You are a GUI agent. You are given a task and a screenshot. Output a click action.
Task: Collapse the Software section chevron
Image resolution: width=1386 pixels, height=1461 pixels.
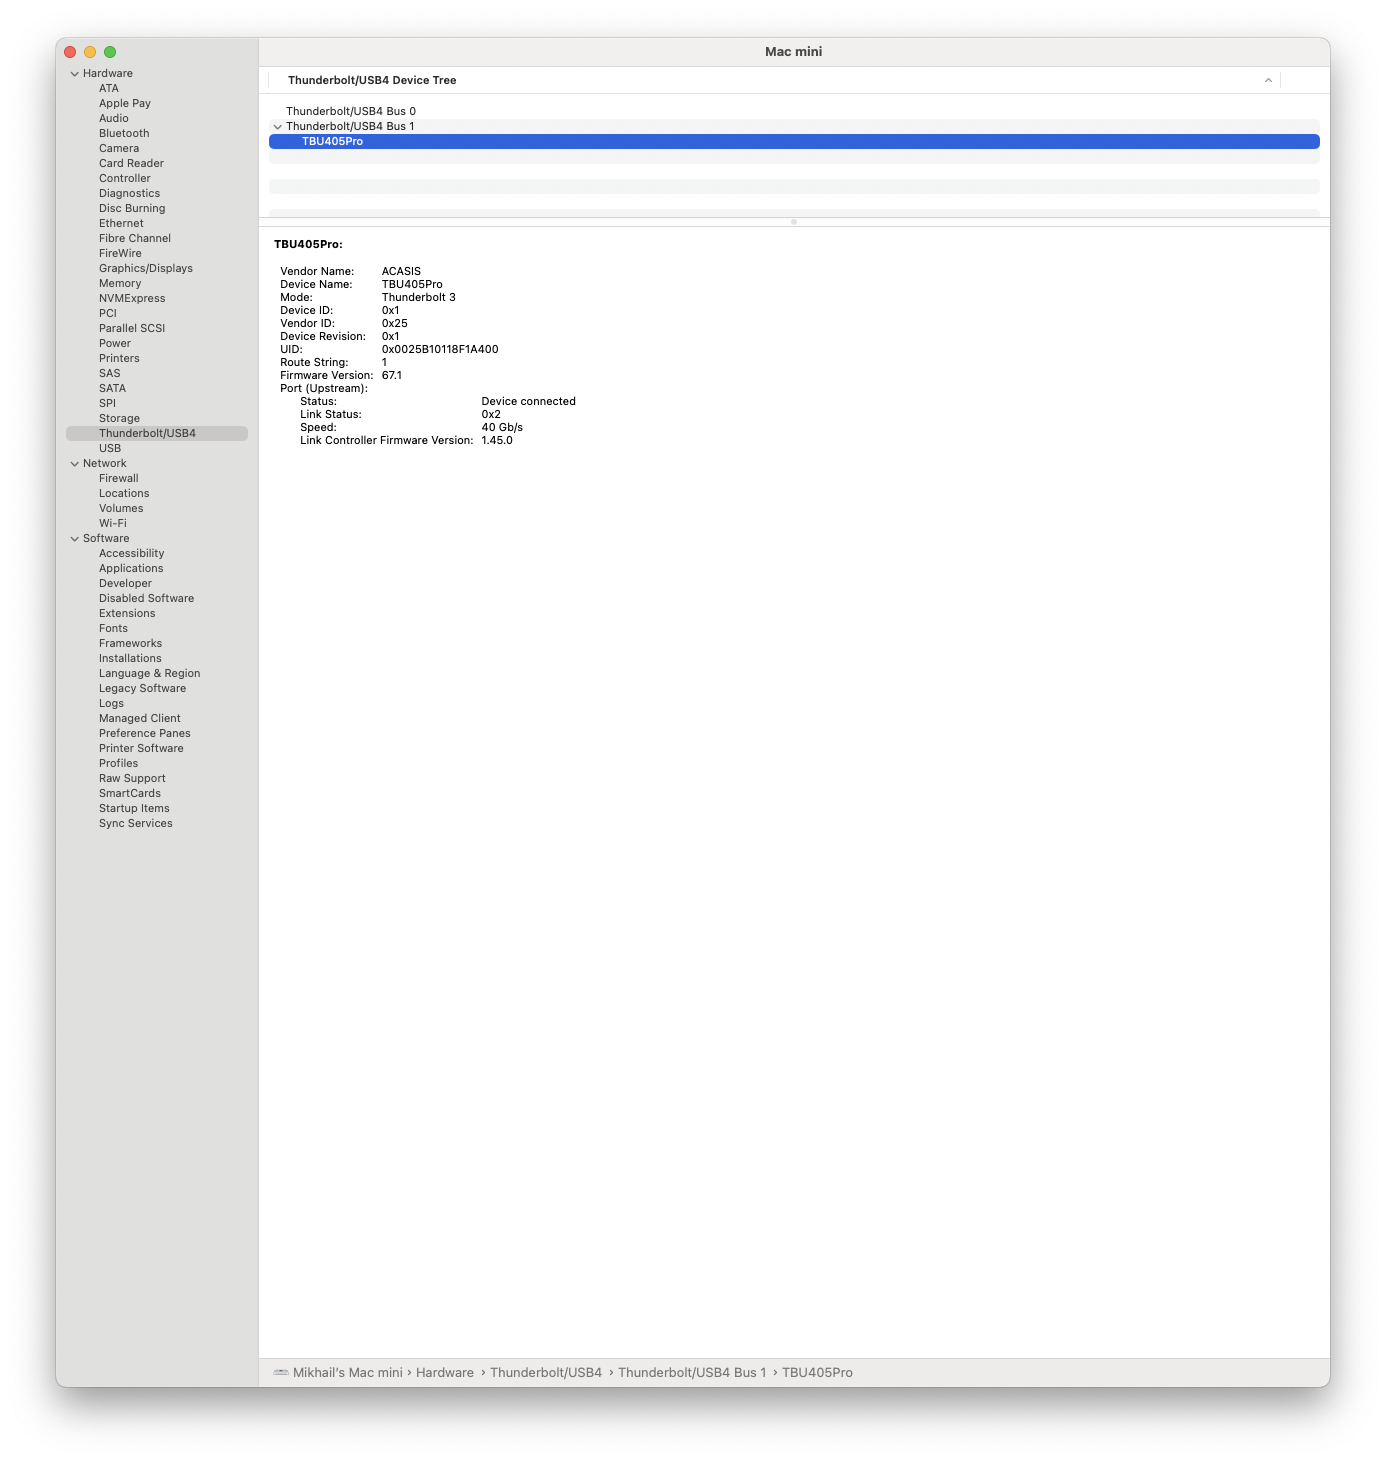[74, 539]
